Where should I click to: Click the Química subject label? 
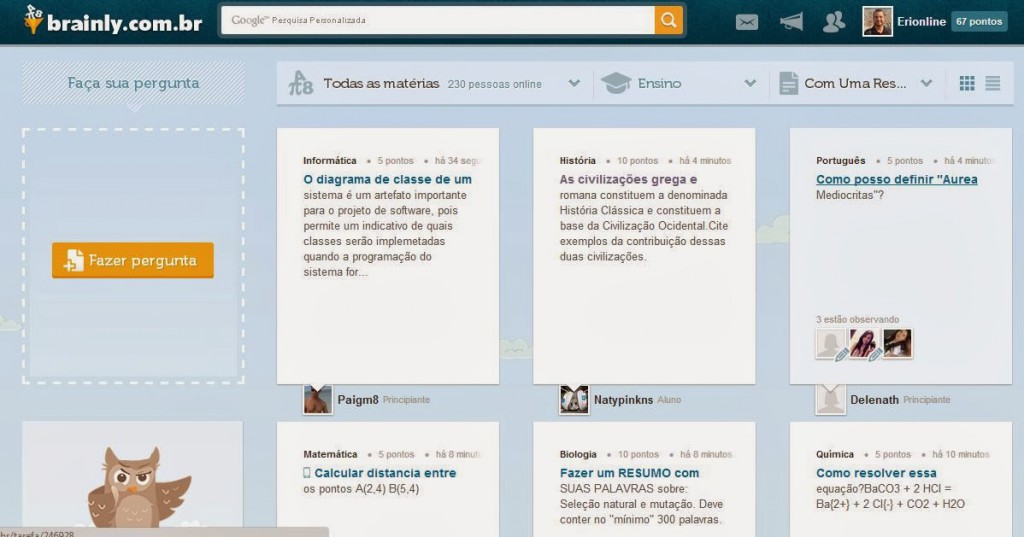point(835,454)
